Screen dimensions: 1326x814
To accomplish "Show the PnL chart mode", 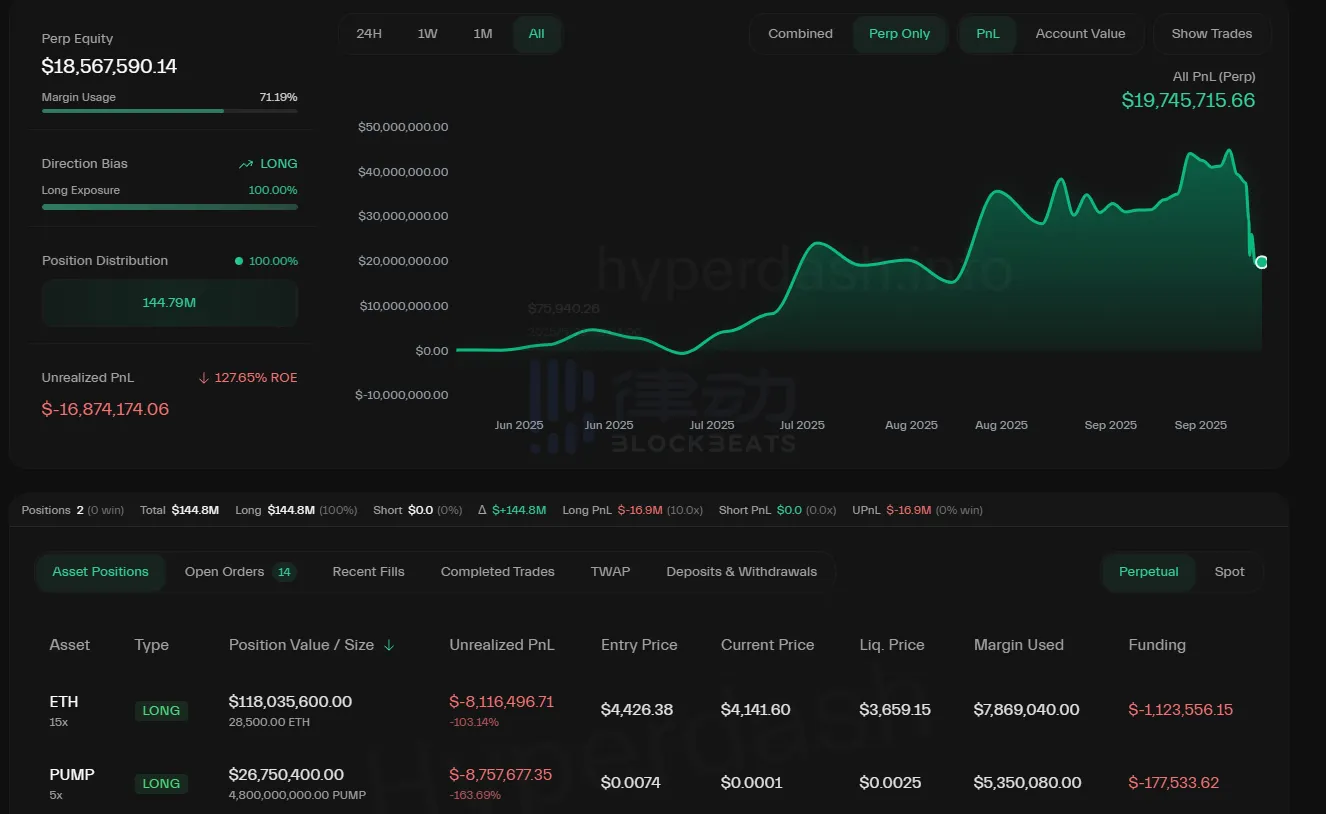I will pos(987,34).
